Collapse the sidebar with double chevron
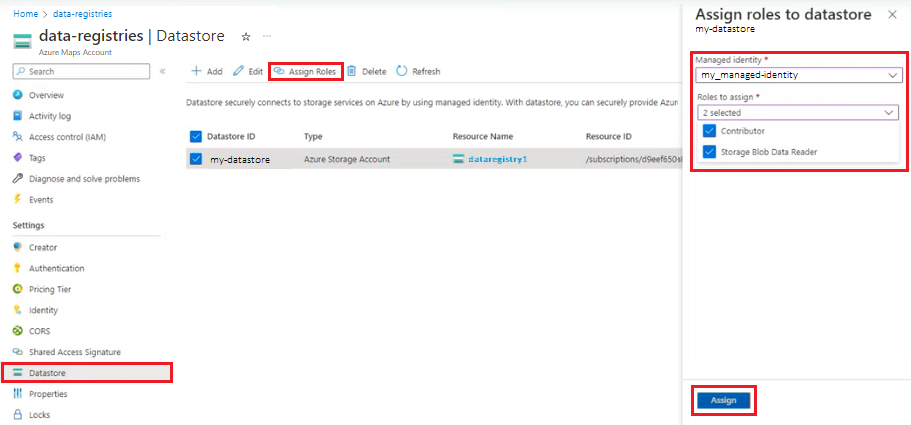The image size is (911, 425). [x=162, y=71]
